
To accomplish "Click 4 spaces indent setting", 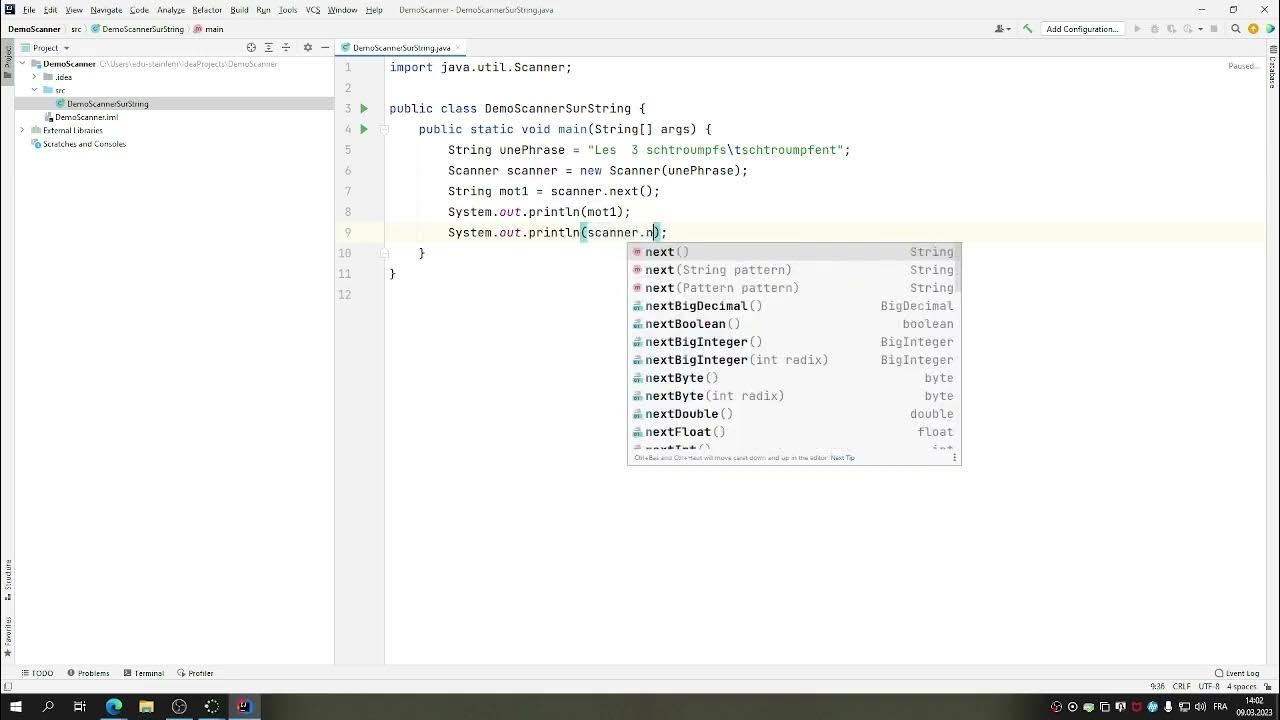I will [1242, 686].
